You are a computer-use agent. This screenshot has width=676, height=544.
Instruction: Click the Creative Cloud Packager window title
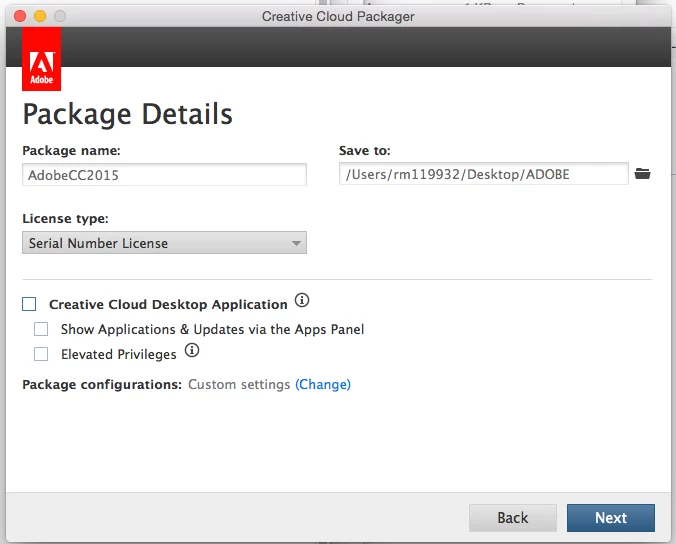(338, 16)
